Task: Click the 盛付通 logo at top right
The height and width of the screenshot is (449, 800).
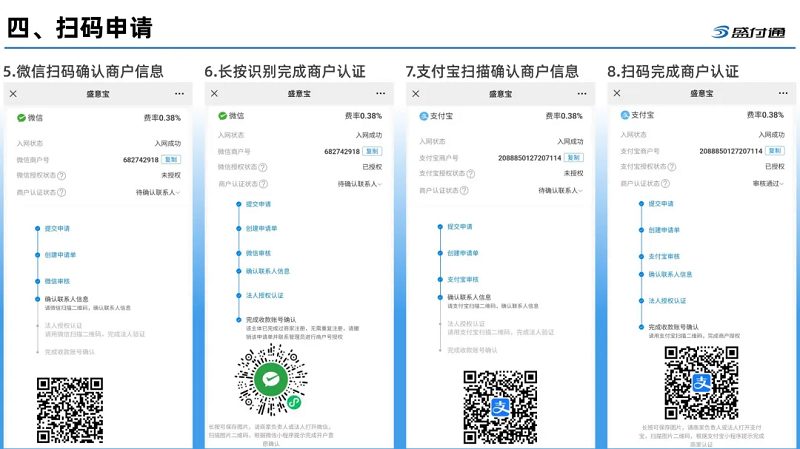Action: click(748, 31)
